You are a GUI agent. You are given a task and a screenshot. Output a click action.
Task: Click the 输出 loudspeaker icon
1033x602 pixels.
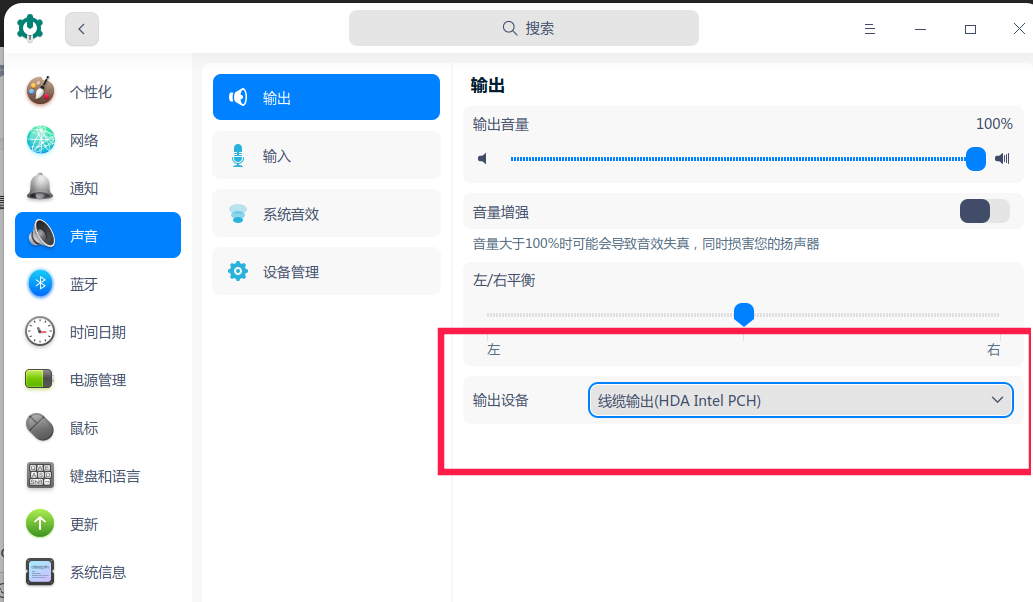[x=238, y=97]
